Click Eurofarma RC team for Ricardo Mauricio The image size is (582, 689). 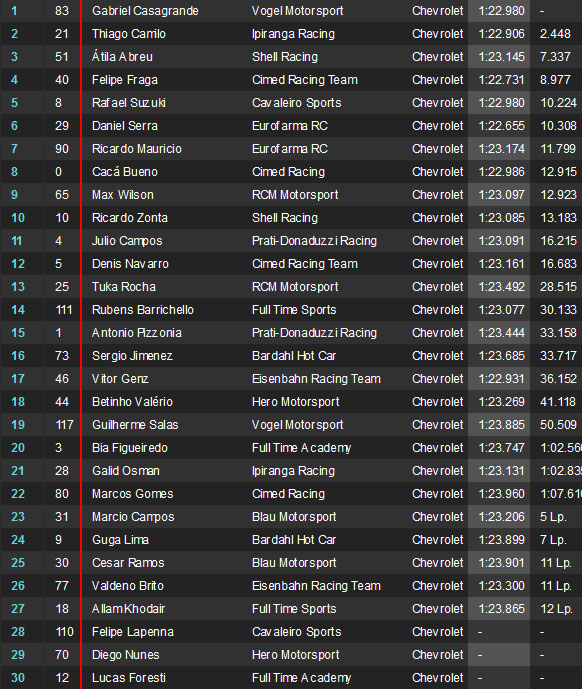290,149
